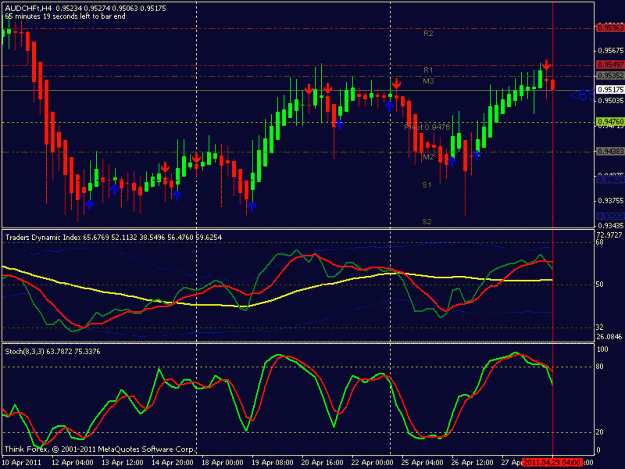Select the red down arrow on the 22 Apr line
Image resolution: width=625 pixels, height=469 pixels.
pos(396,84)
